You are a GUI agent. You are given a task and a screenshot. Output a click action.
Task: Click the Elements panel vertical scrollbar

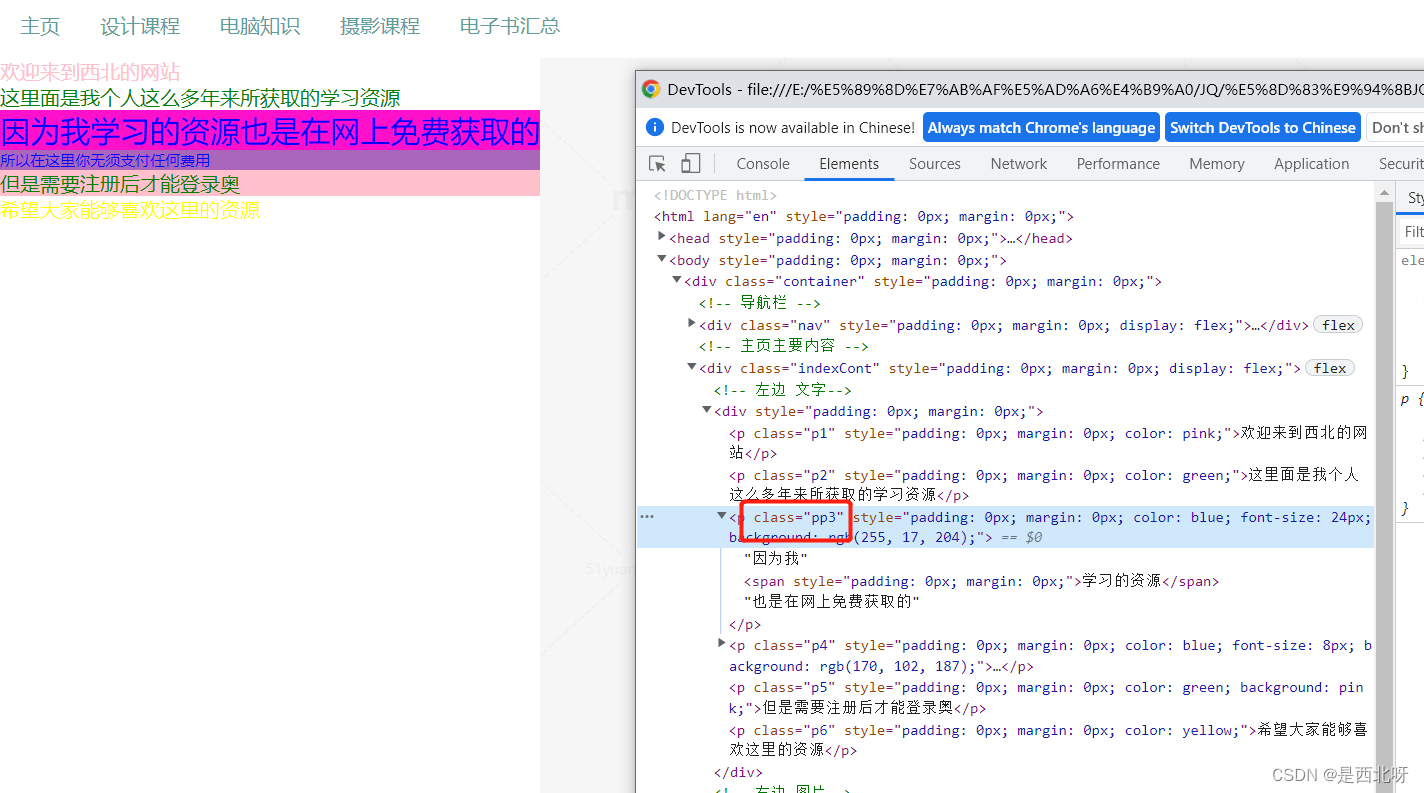[1384, 487]
